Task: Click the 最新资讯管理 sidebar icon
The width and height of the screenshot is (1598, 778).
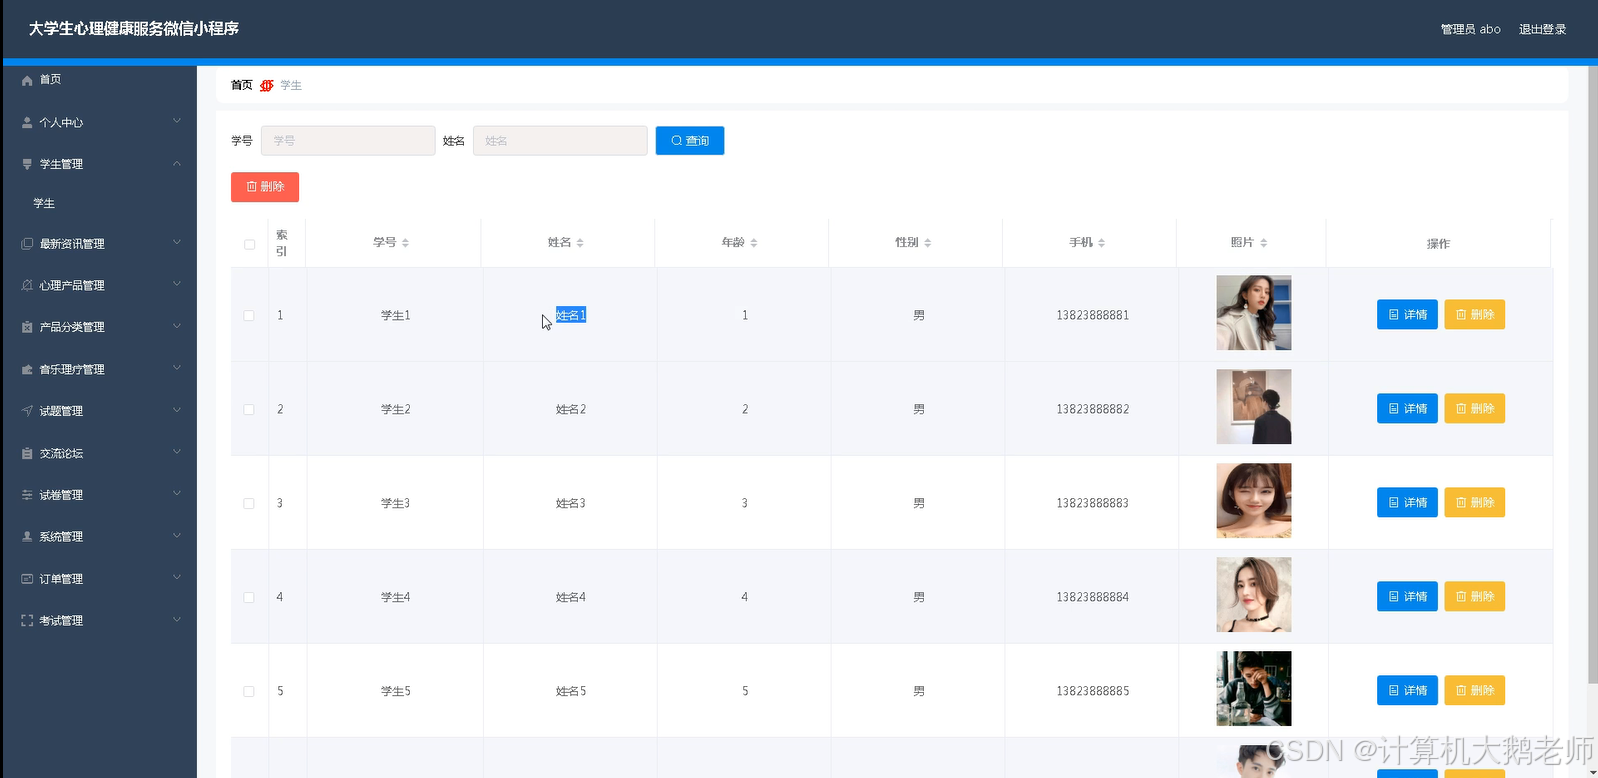Action: click(x=27, y=244)
